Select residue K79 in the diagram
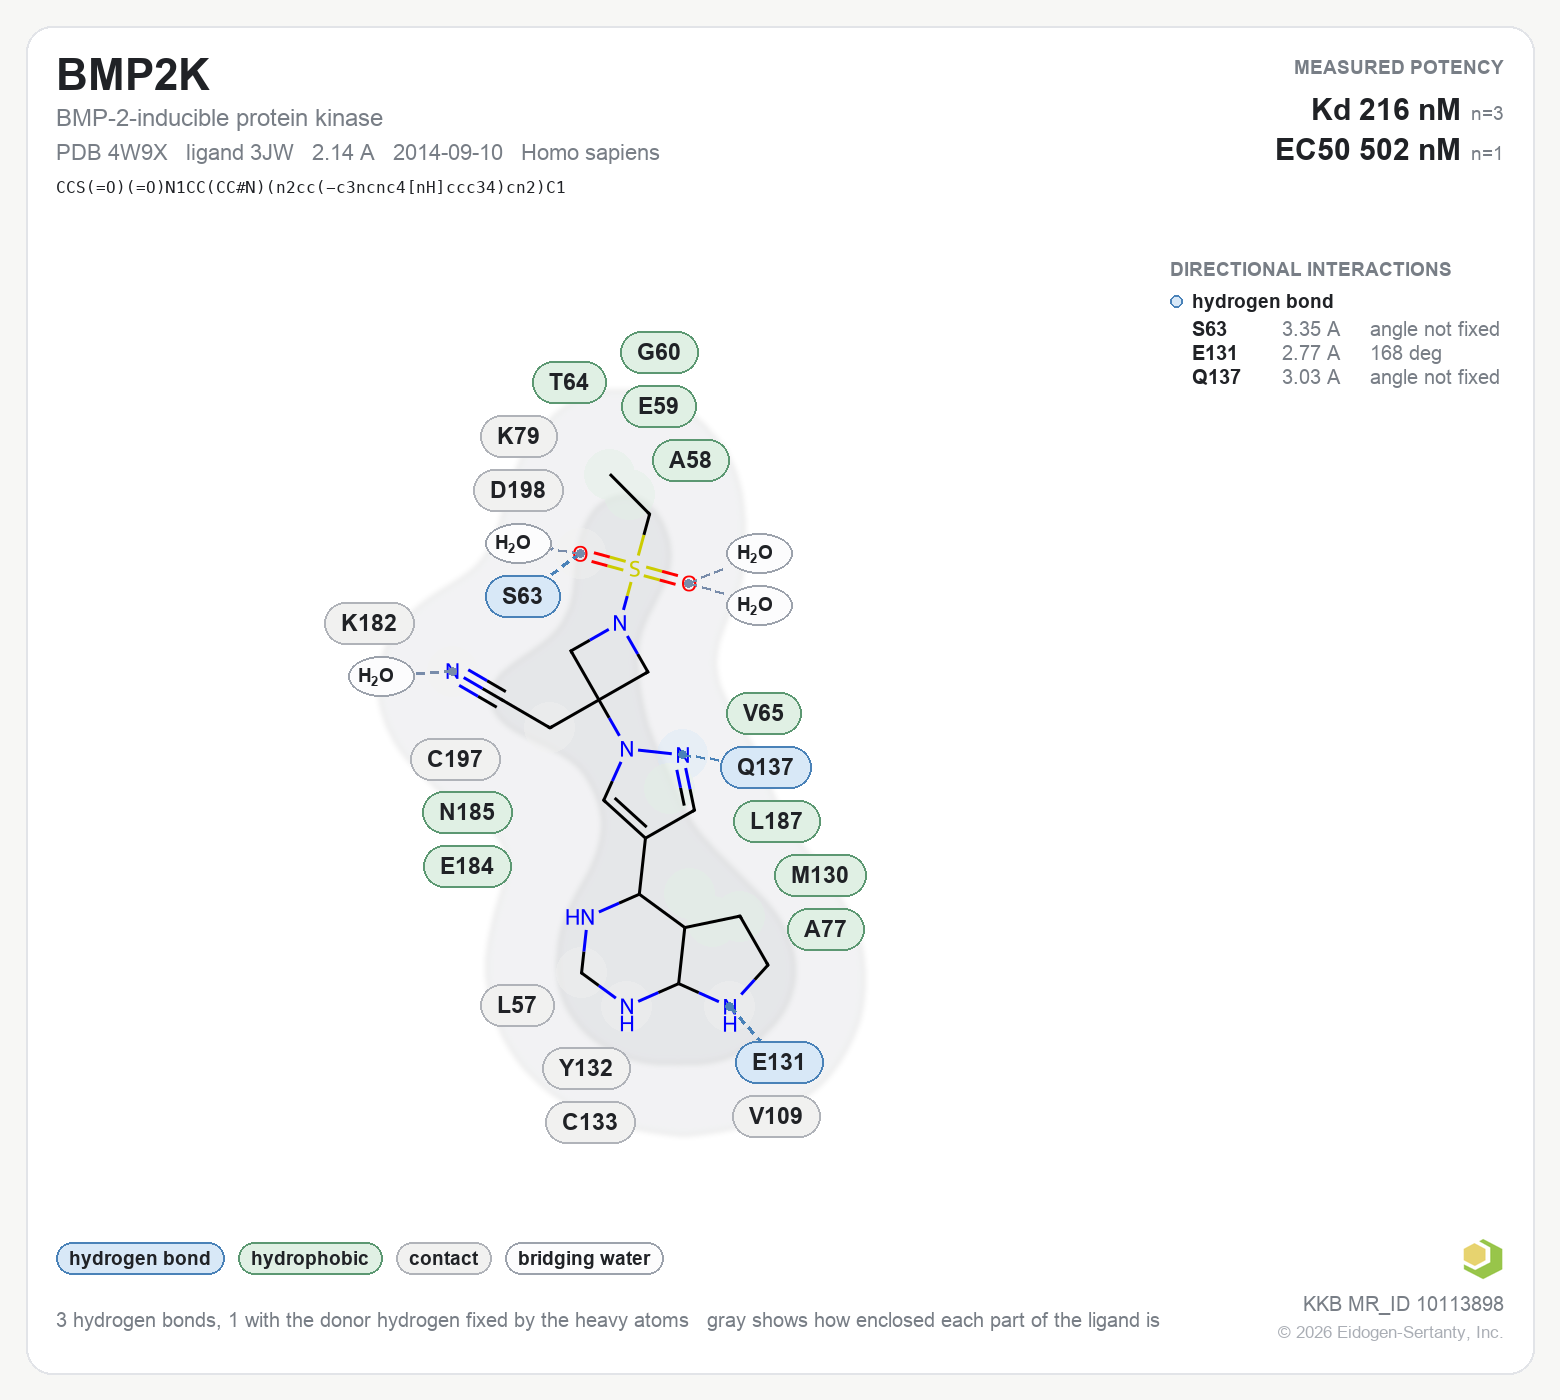The width and height of the screenshot is (1560, 1400). (518, 436)
